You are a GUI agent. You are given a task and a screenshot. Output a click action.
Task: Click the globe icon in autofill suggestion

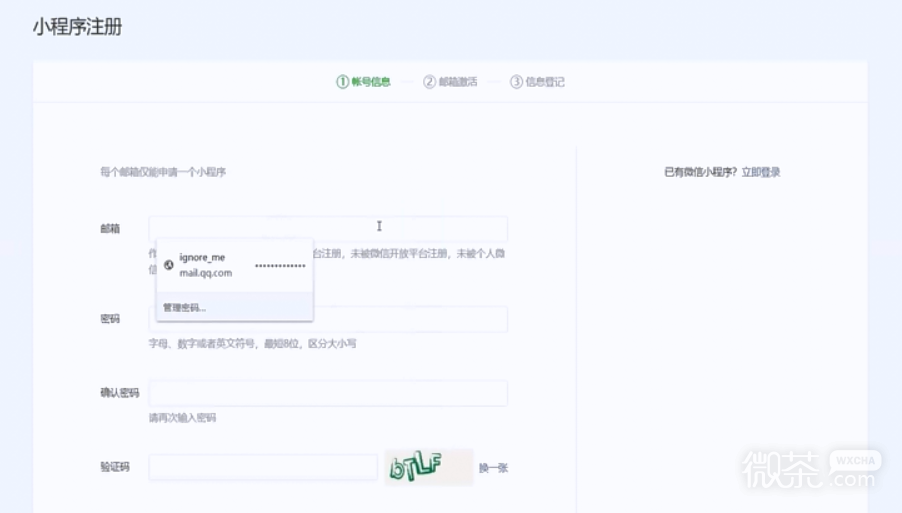click(x=169, y=265)
